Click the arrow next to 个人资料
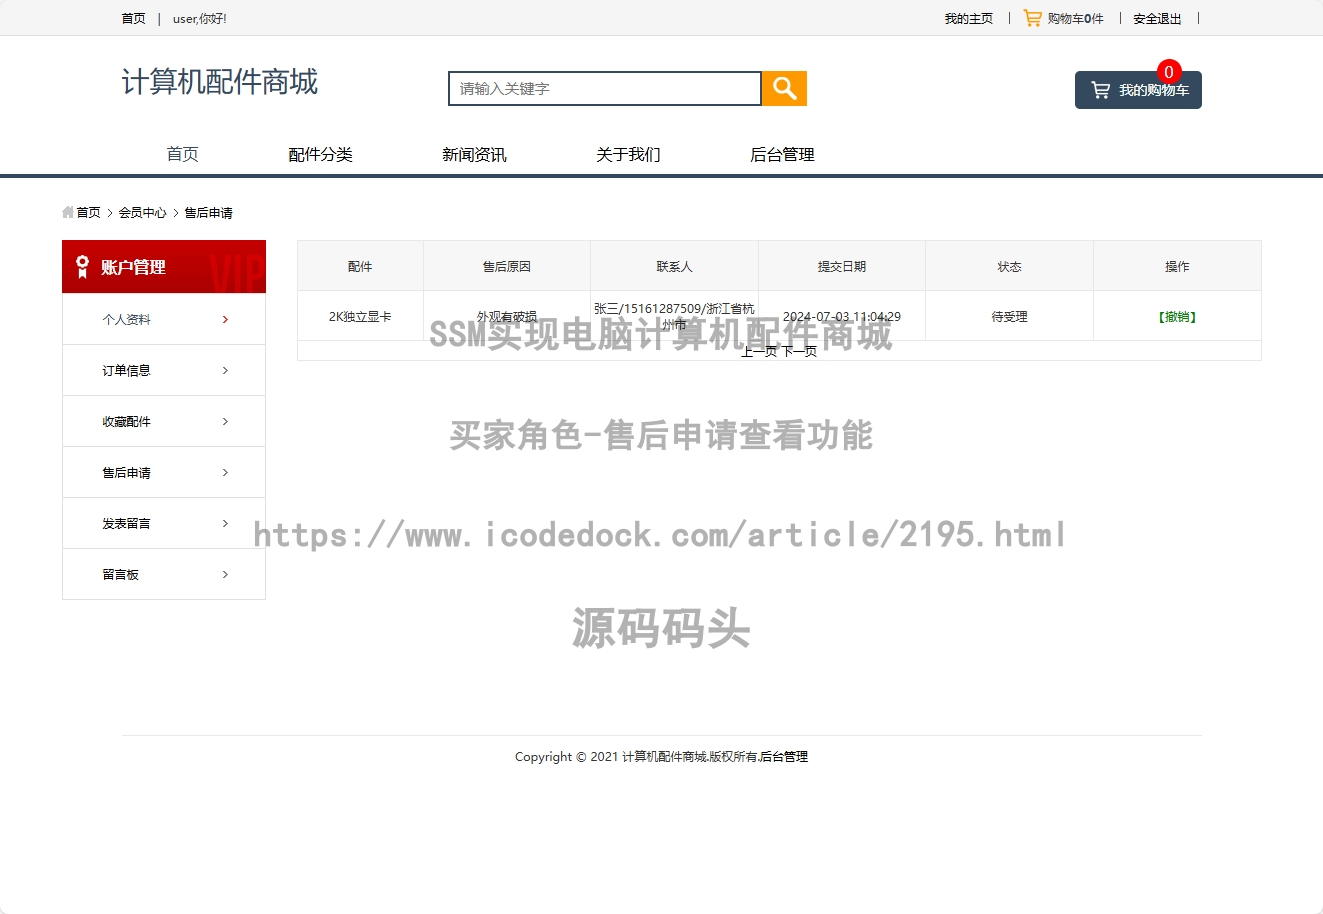This screenshot has height=914, width=1323. (225, 319)
